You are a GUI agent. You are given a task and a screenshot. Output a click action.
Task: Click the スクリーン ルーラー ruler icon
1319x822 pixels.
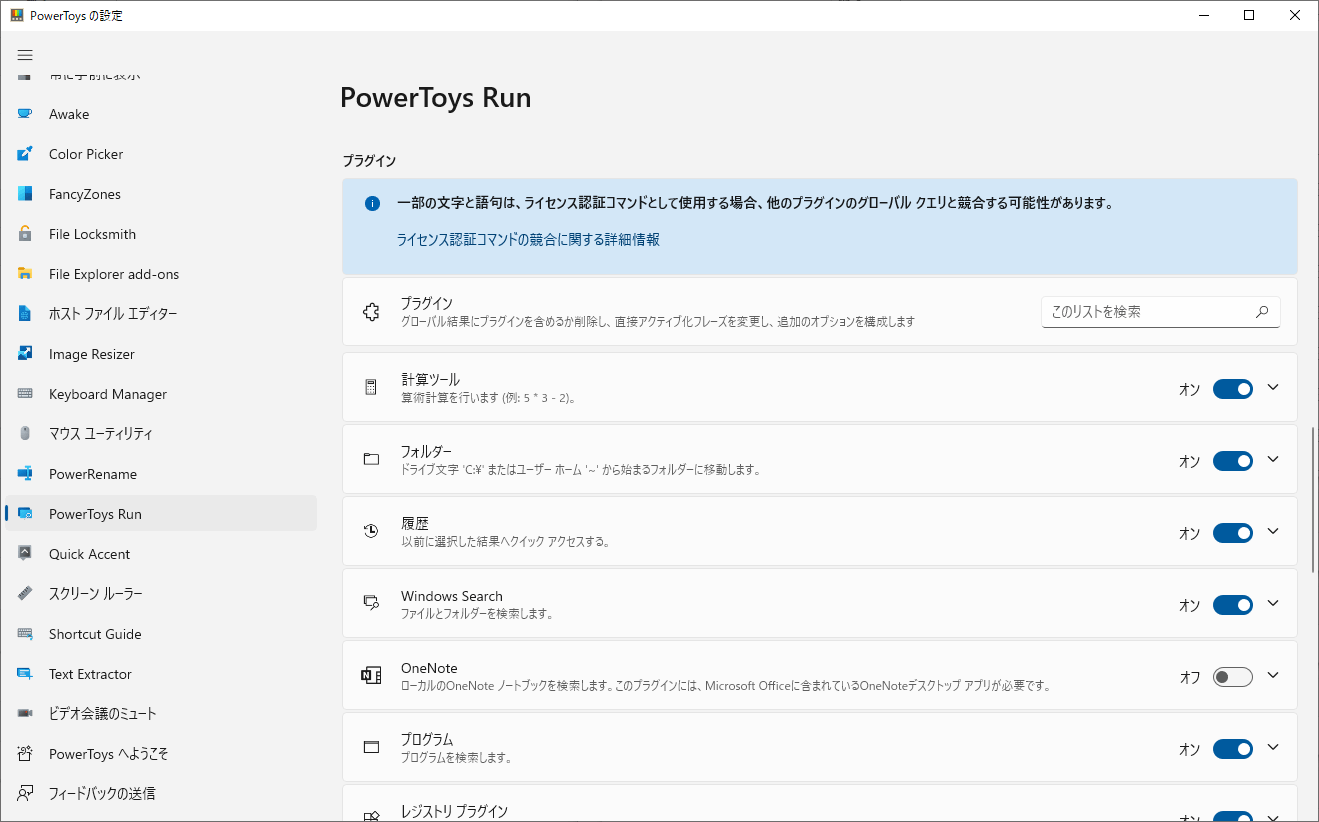[x=25, y=594]
